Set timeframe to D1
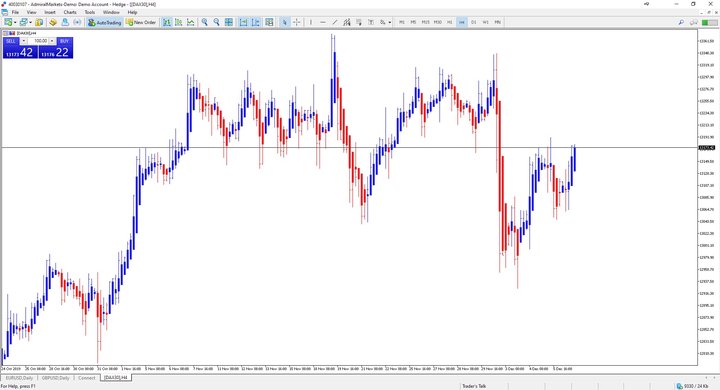Screen dimensions: 720x390 (474, 22)
